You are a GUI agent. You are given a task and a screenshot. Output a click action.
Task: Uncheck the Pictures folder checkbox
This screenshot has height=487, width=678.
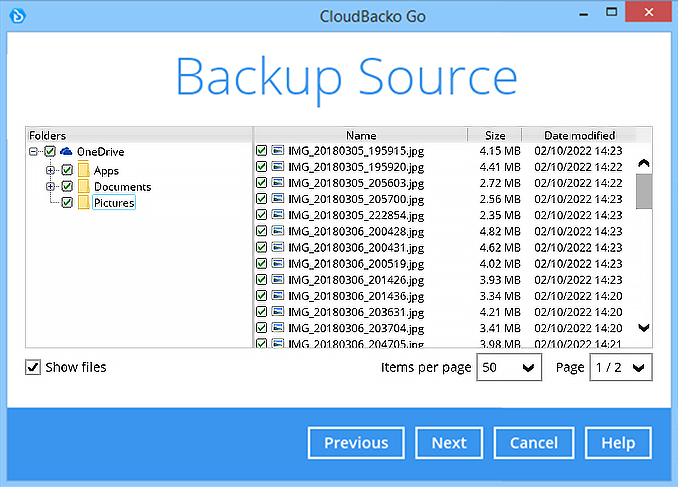[x=67, y=202]
